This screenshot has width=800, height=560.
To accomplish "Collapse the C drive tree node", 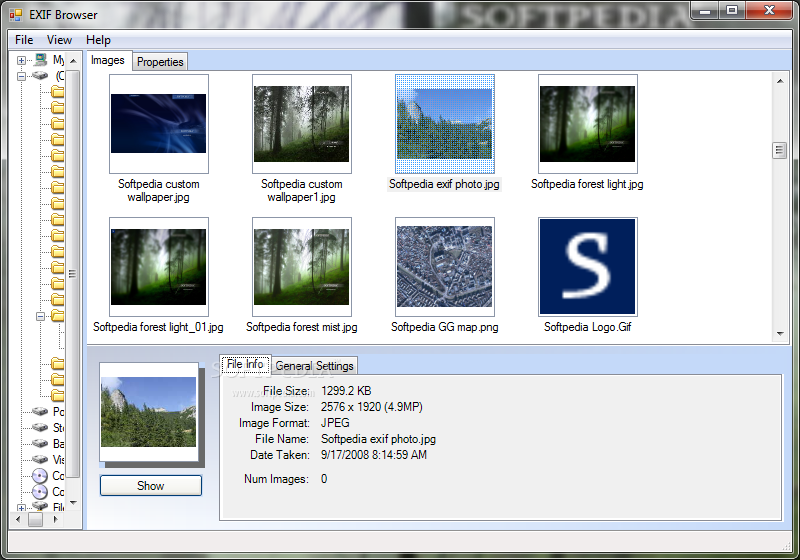I will pos(21,76).
